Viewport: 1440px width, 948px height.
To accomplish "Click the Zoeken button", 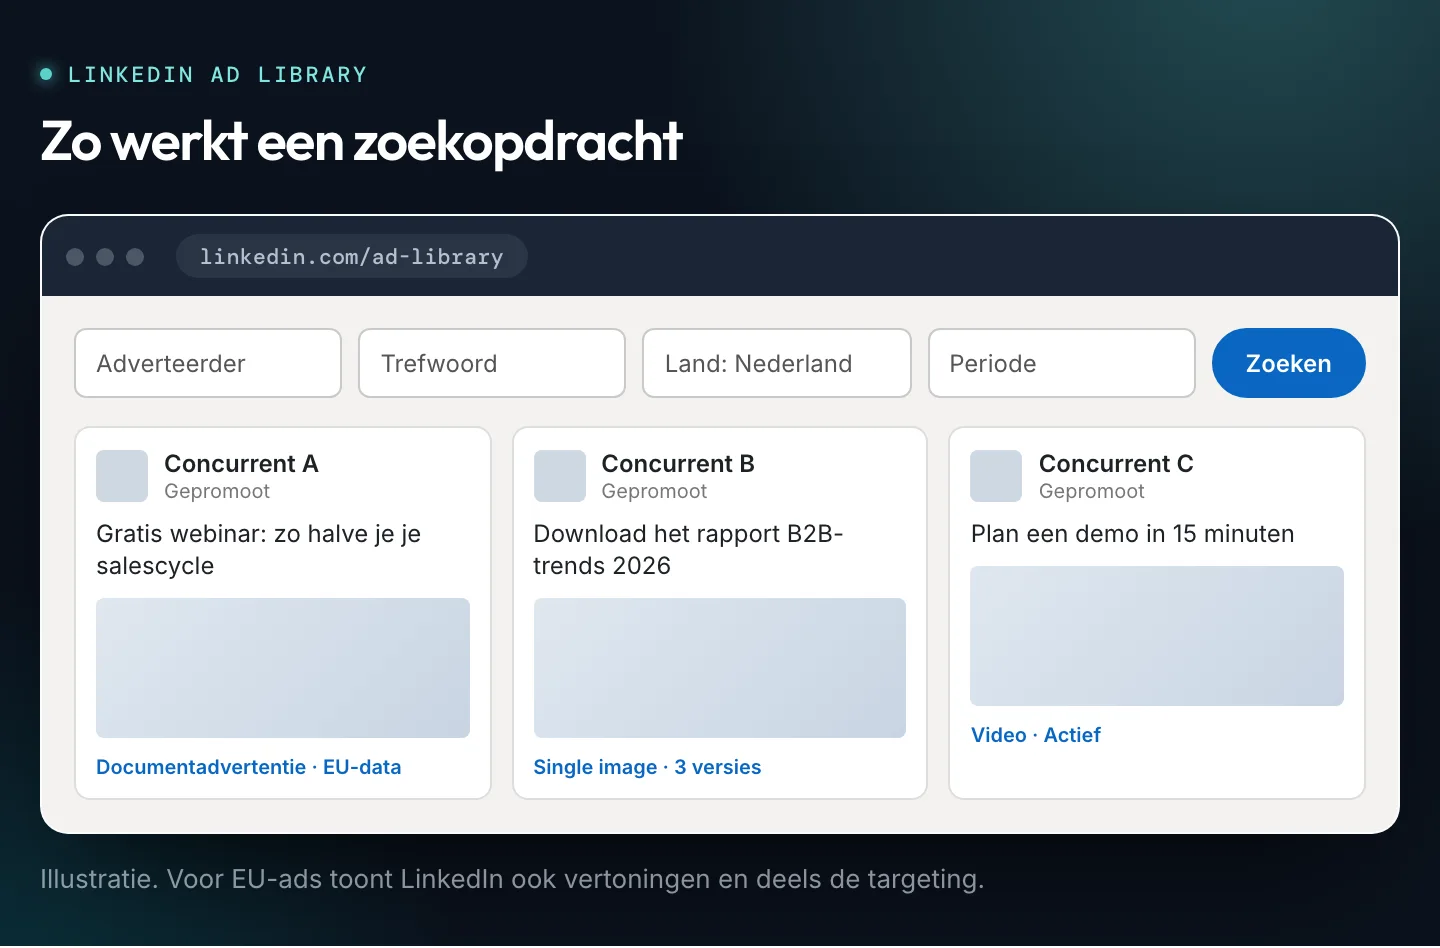I will pos(1288,363).
